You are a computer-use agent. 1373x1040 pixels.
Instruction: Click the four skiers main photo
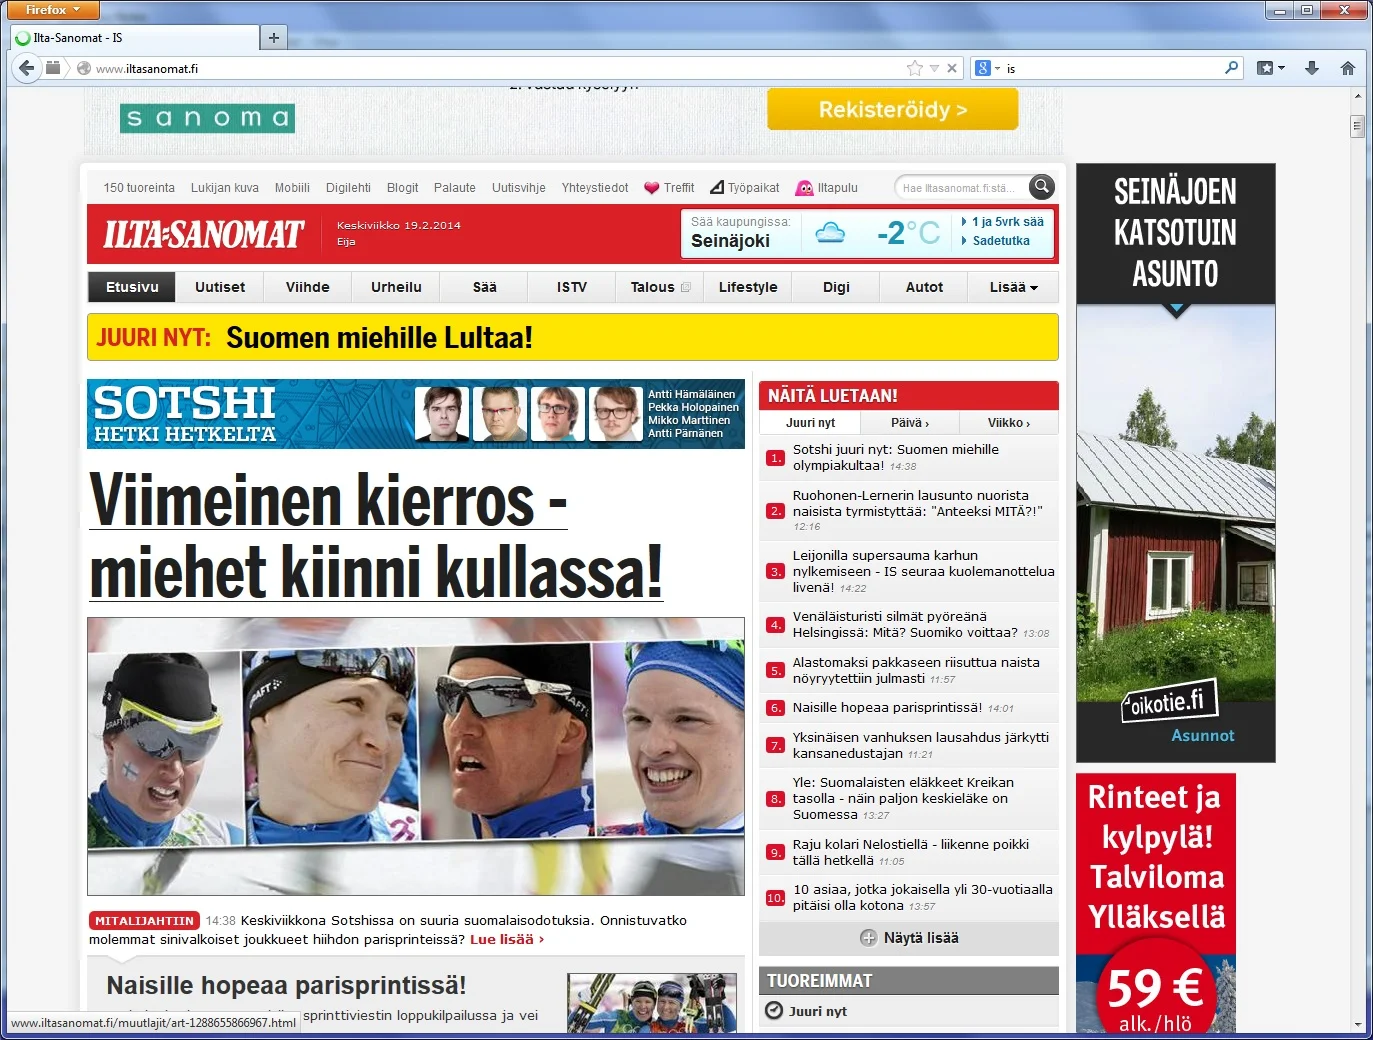pyautogui.click(x=415, y=755)
